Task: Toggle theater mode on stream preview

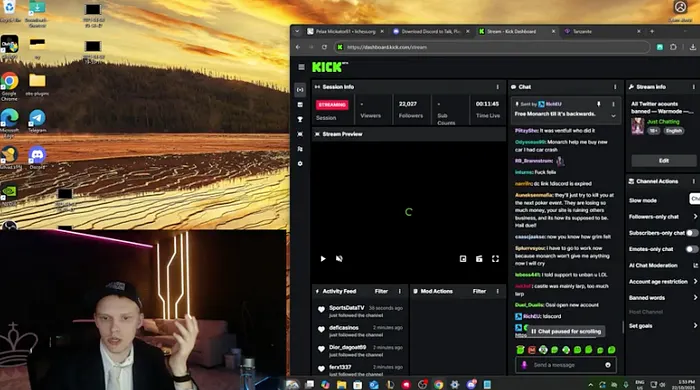Action: [479, 259]
